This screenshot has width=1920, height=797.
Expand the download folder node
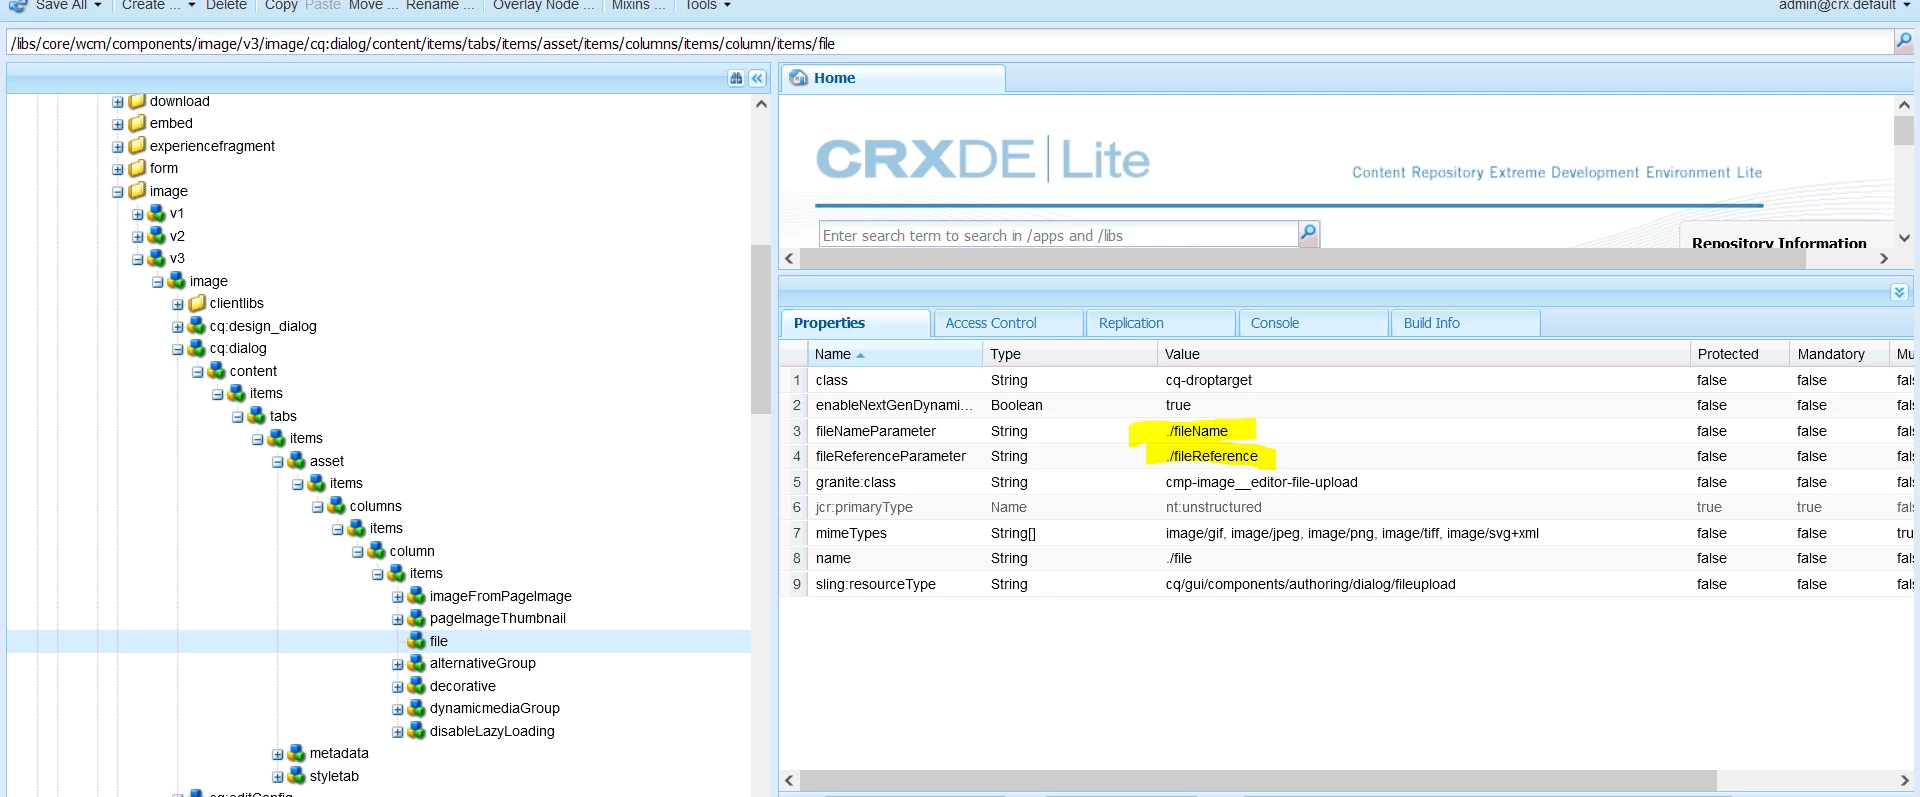pyautogui.click(x=118, y=102)
